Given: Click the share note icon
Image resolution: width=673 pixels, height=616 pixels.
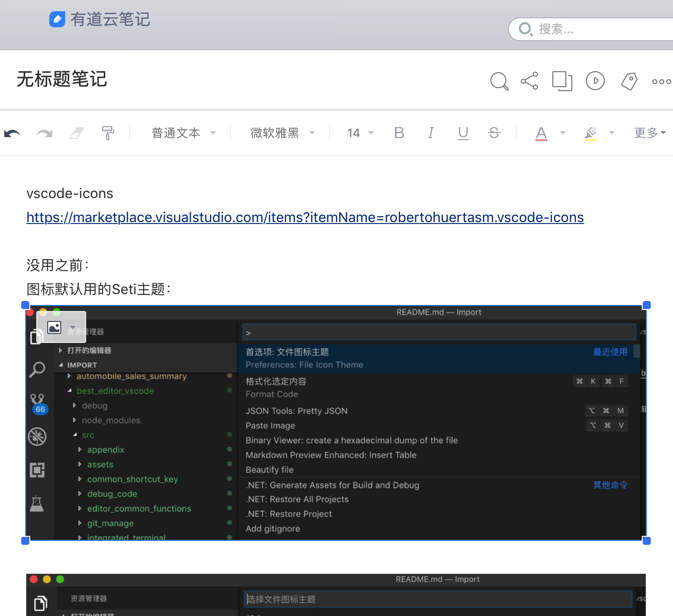Looking at the screenshot, I should 530,81.
